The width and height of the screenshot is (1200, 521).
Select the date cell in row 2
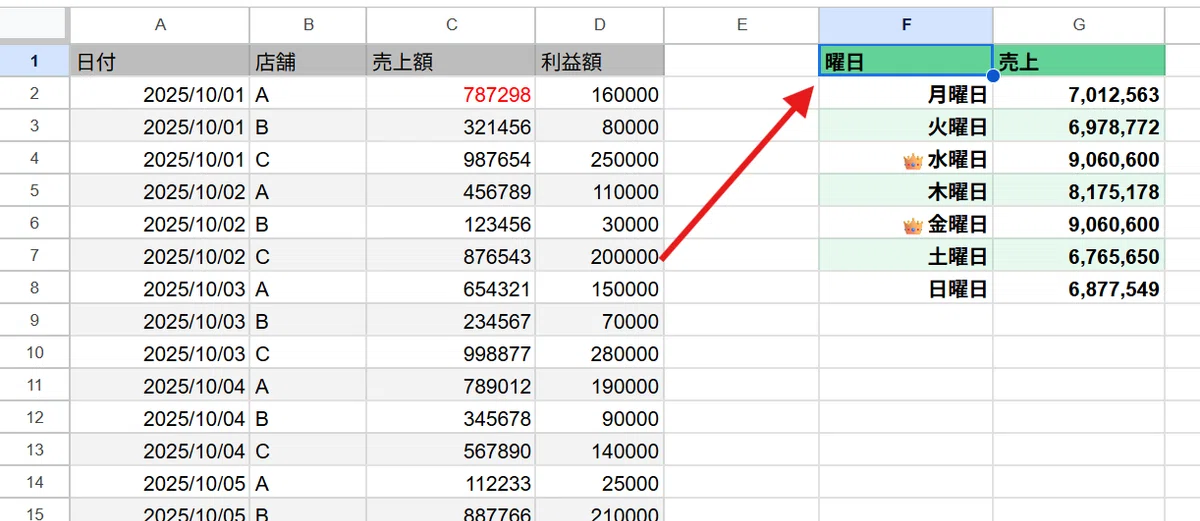tap(160, 95)
